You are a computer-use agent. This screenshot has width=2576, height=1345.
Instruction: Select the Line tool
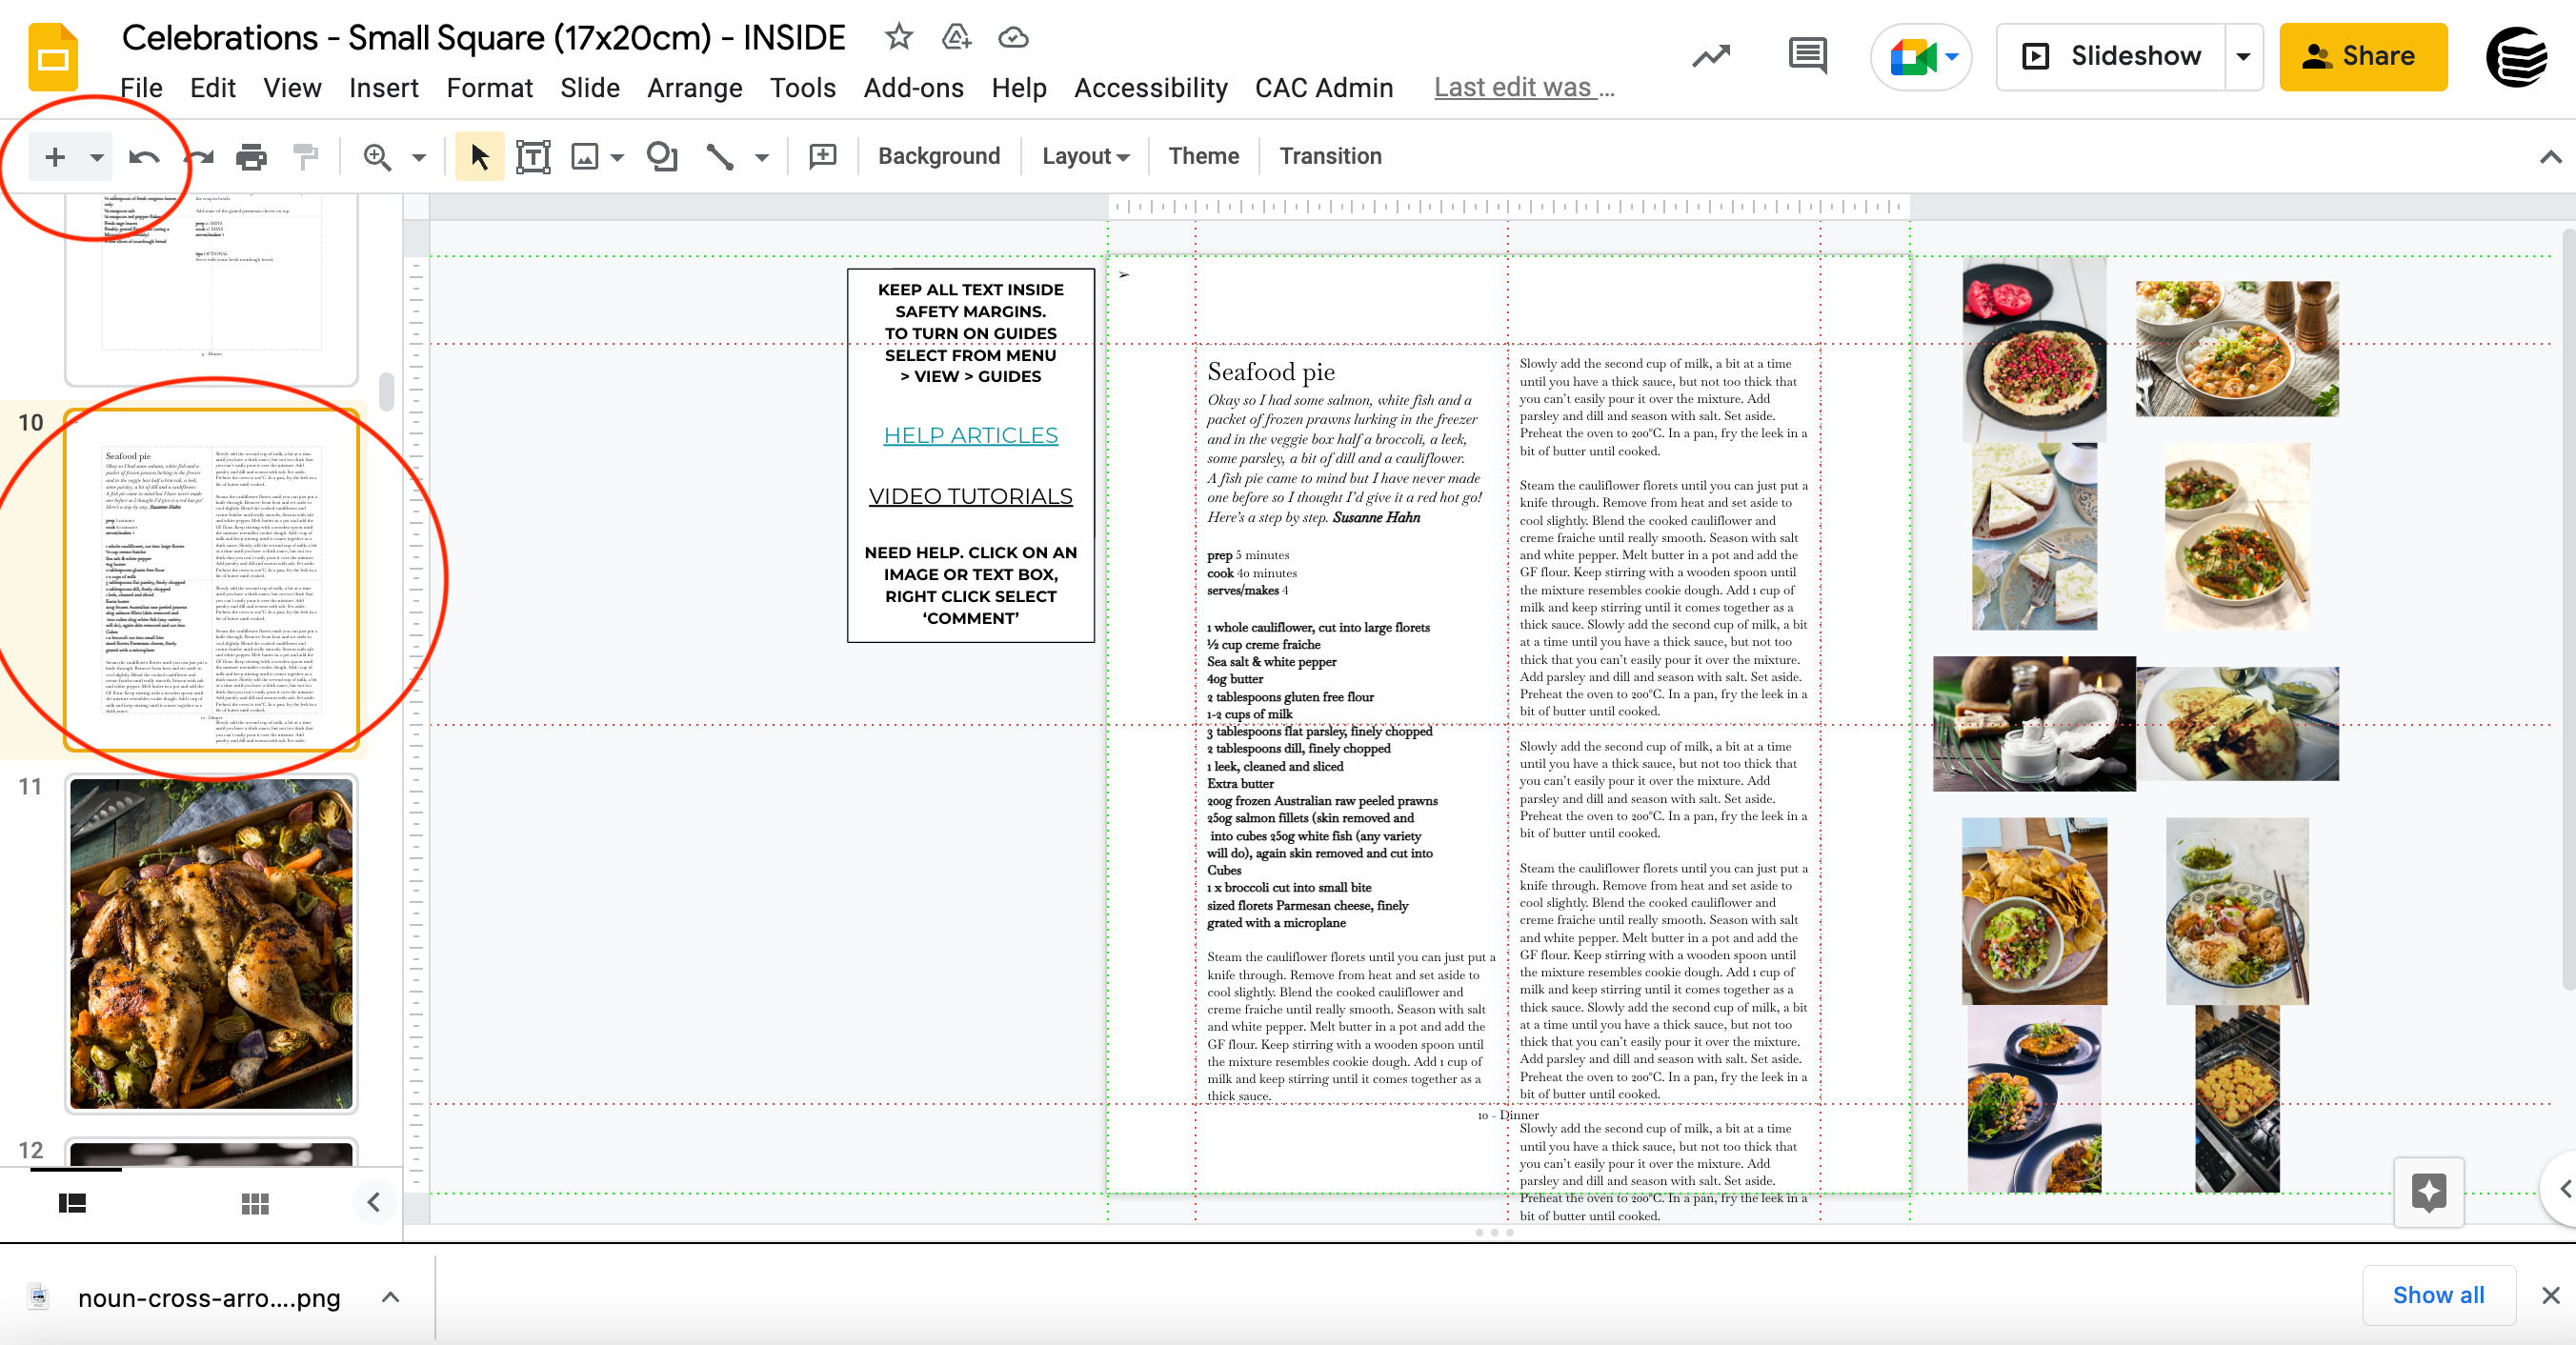click(719, 156)
